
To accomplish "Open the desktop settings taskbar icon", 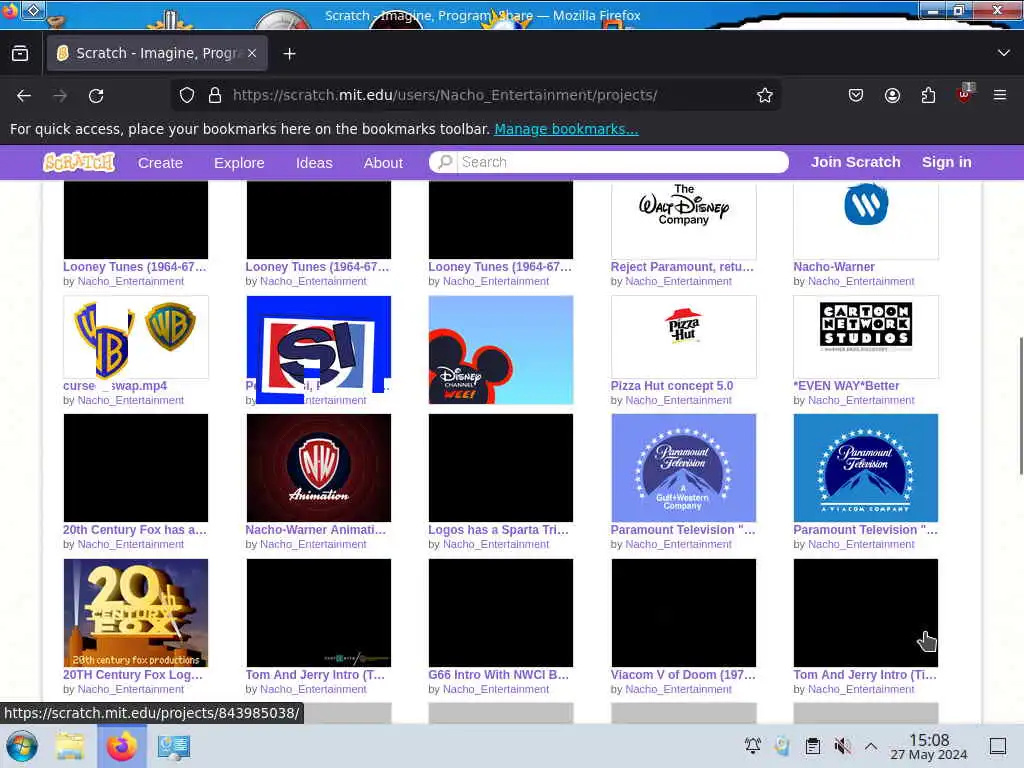I will pos(173,746).
